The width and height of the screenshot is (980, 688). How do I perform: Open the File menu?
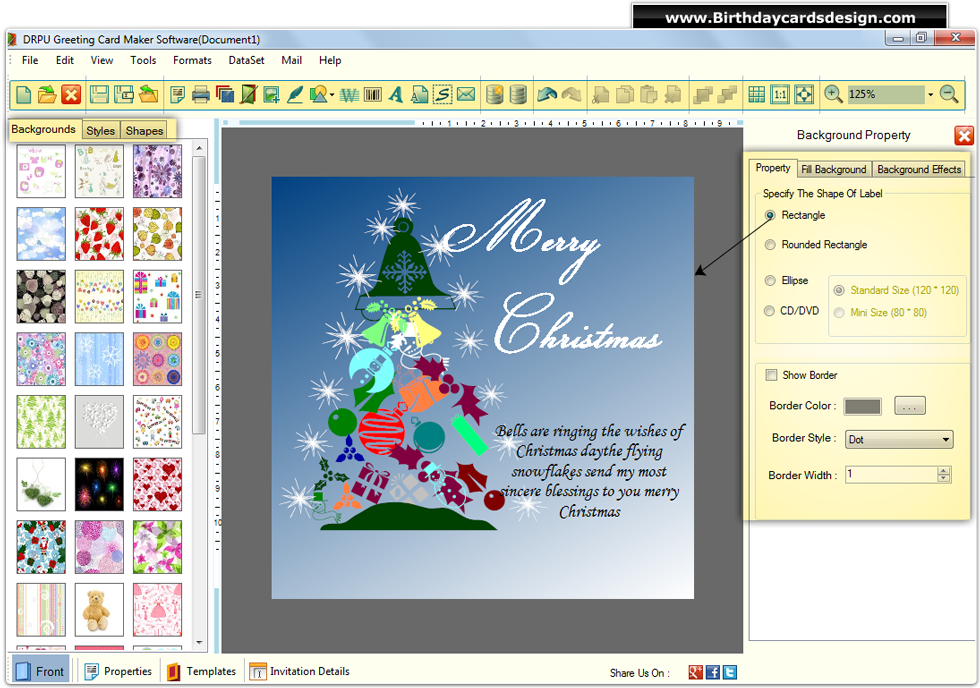30,61
